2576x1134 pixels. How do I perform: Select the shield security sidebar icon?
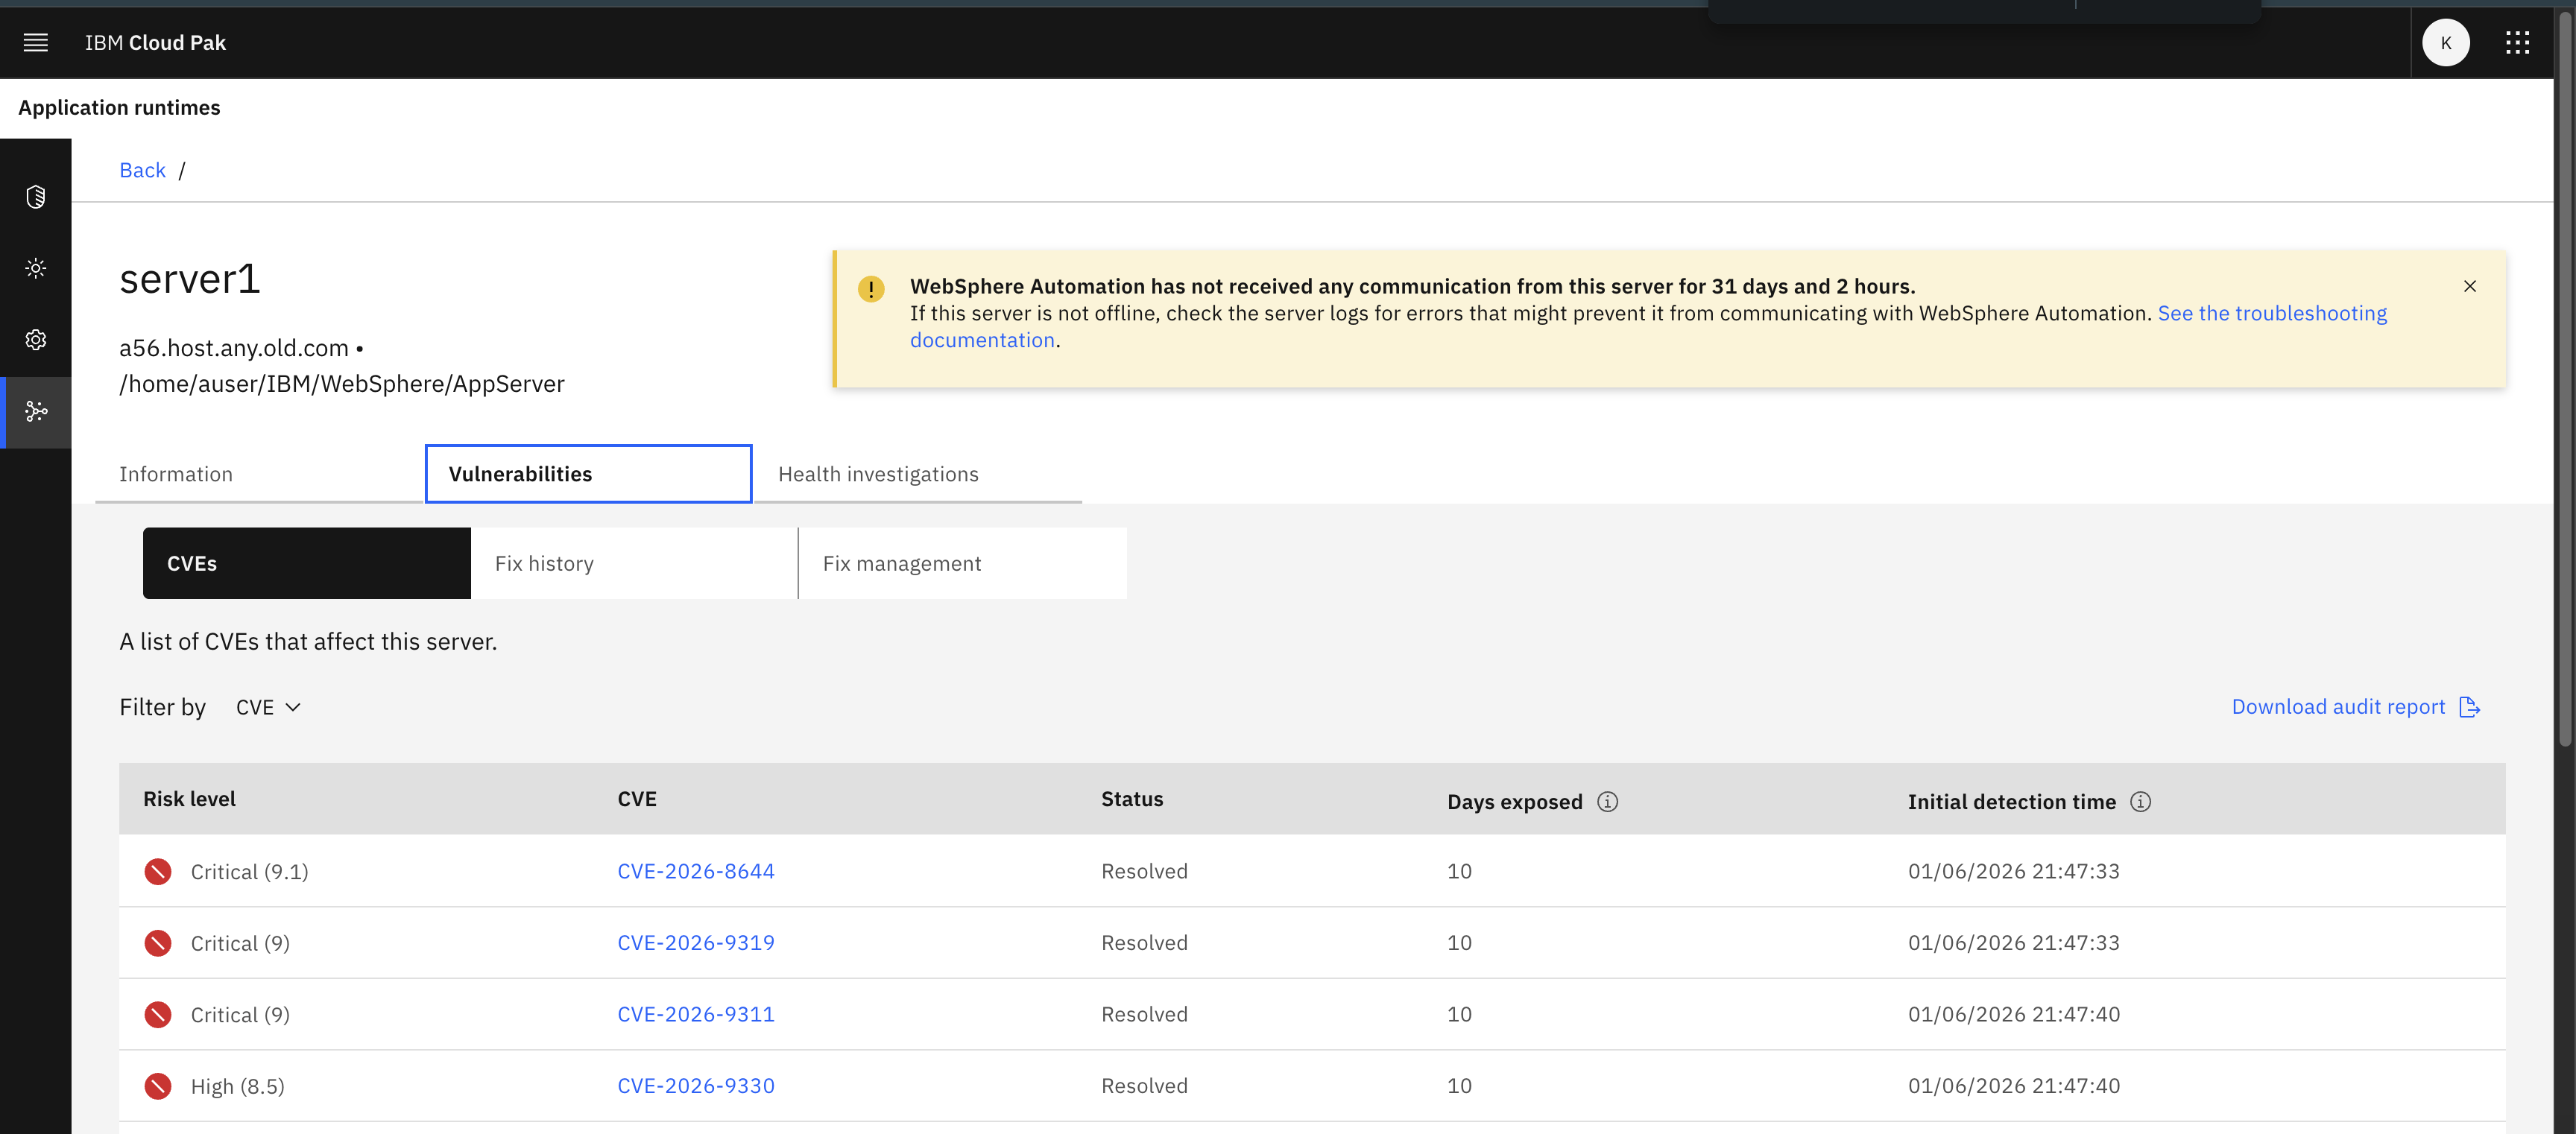click(36, 197)
